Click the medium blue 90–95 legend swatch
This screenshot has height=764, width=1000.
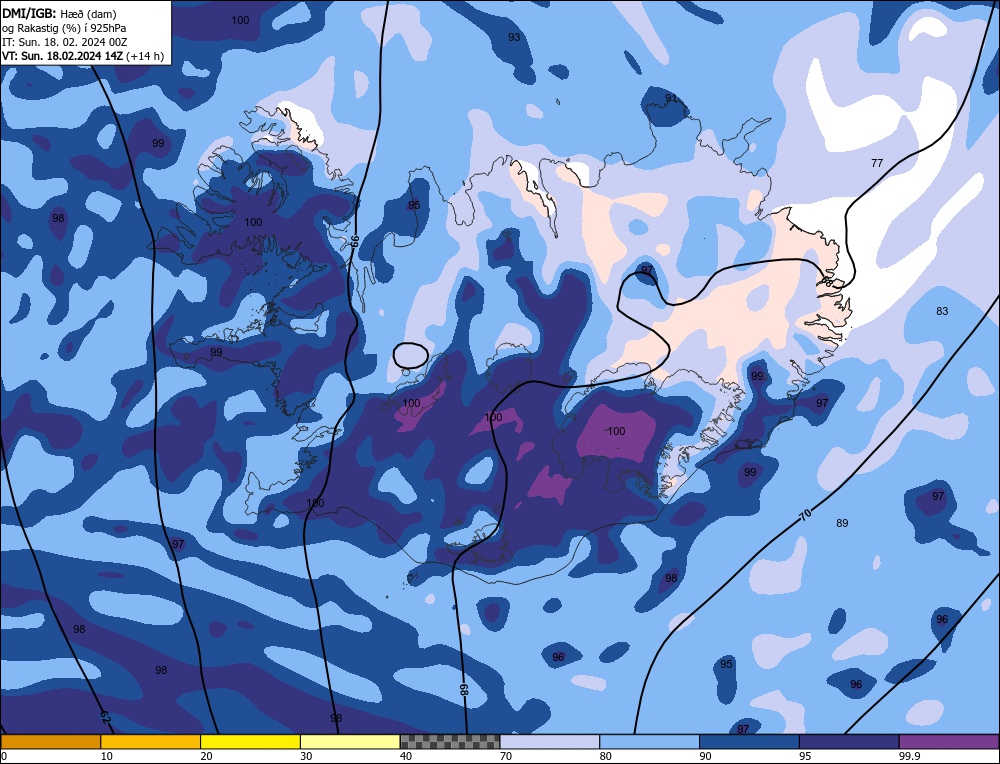(x=749, y=742)
